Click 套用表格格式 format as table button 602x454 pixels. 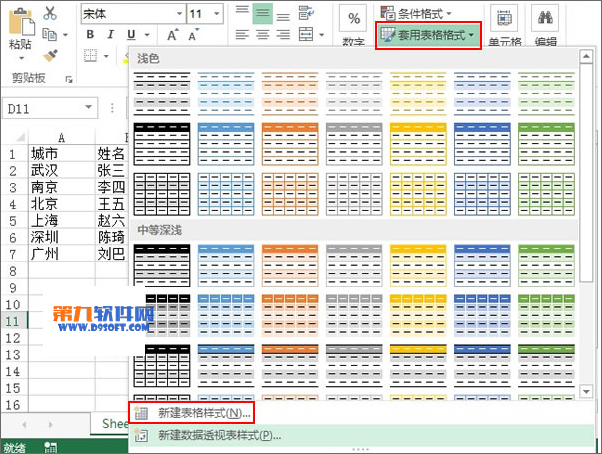click(x=428, y=35)
